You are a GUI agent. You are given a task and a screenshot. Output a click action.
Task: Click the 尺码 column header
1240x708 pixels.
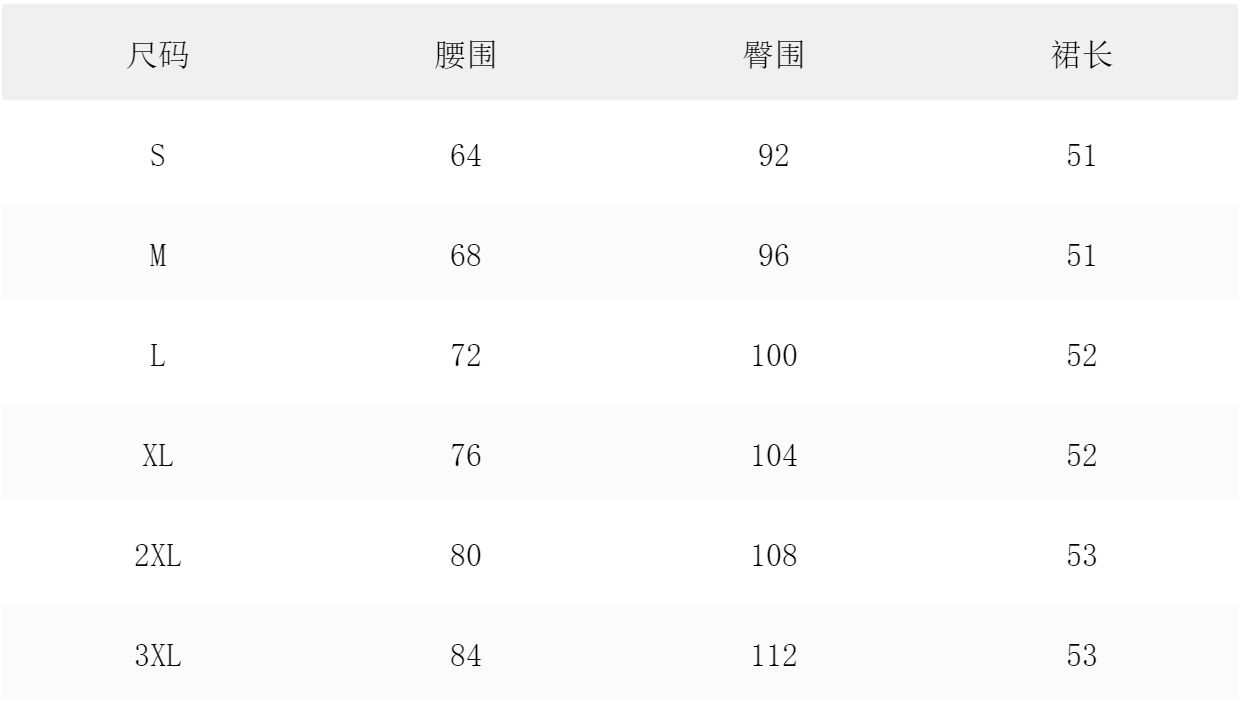pyautogui.click(x=157, y=57)
